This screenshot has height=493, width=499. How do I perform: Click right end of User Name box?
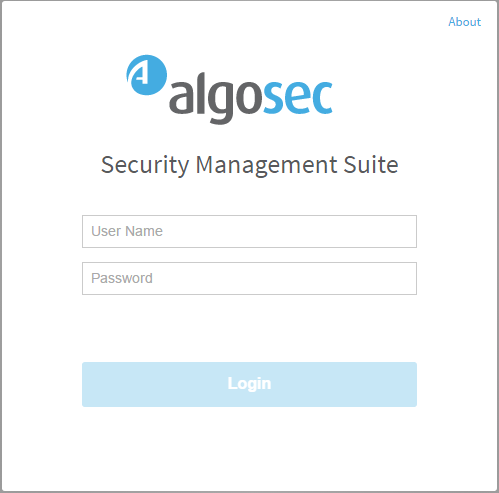click(x=407, y=231)
